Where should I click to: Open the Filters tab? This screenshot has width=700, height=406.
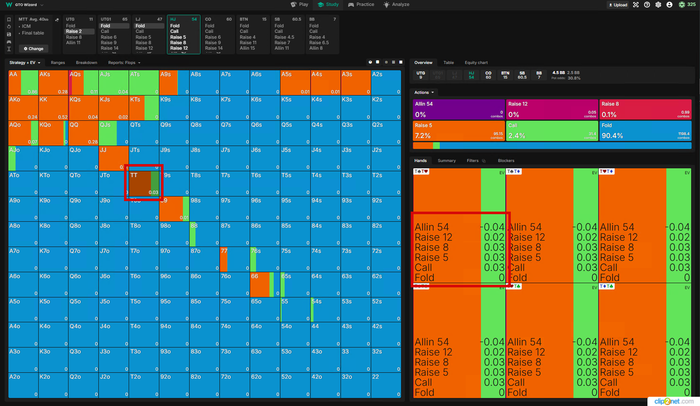(x=472, y=160)
